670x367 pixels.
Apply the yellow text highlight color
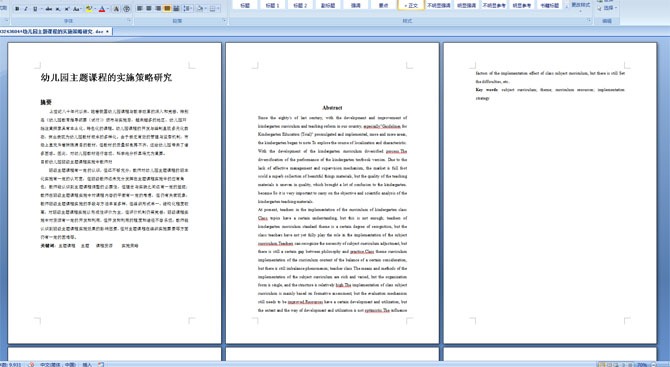point(89,9)
